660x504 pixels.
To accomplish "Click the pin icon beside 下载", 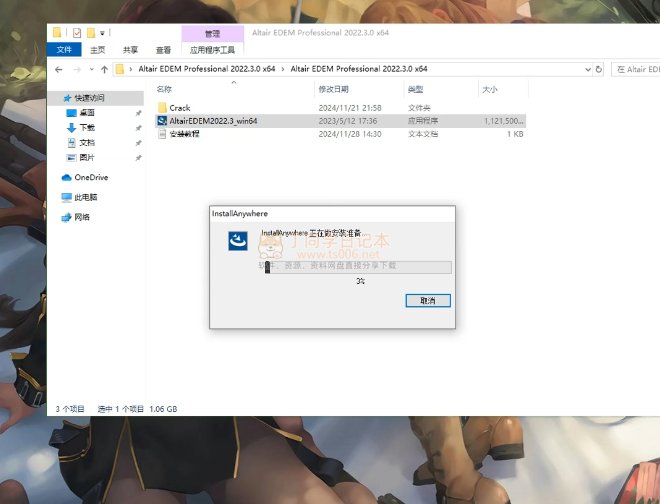I will pos(138,128).
